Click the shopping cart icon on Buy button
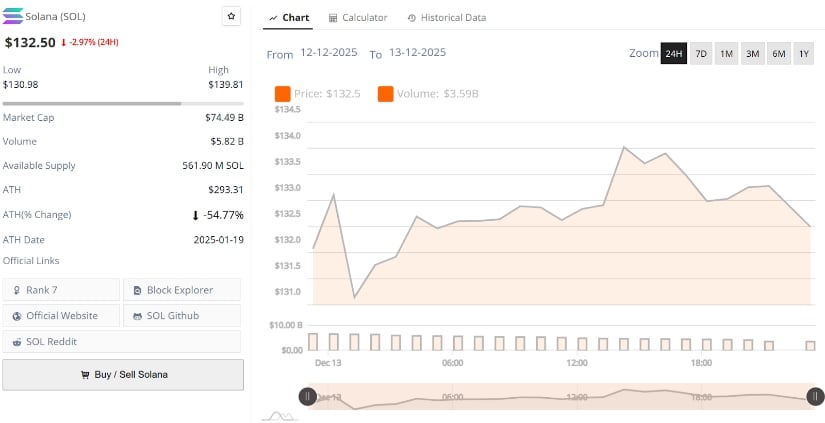The image size is (825, 423). 85,375
